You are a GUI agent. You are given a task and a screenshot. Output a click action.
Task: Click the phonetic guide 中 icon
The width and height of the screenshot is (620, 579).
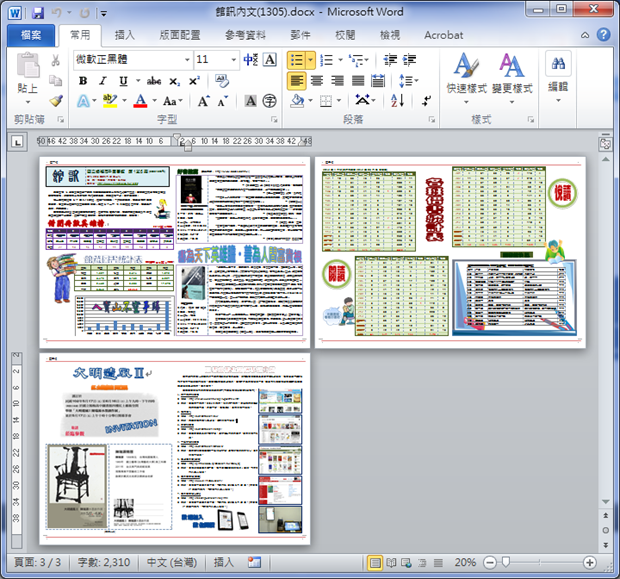[x=251, y=60]
